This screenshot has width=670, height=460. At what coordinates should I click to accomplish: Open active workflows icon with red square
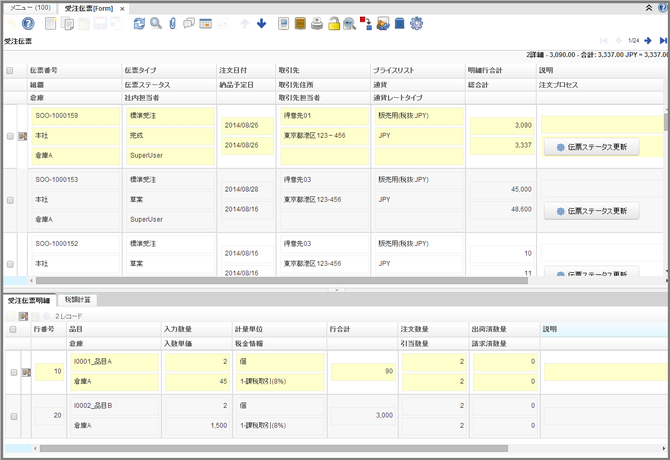pos(366,23)
